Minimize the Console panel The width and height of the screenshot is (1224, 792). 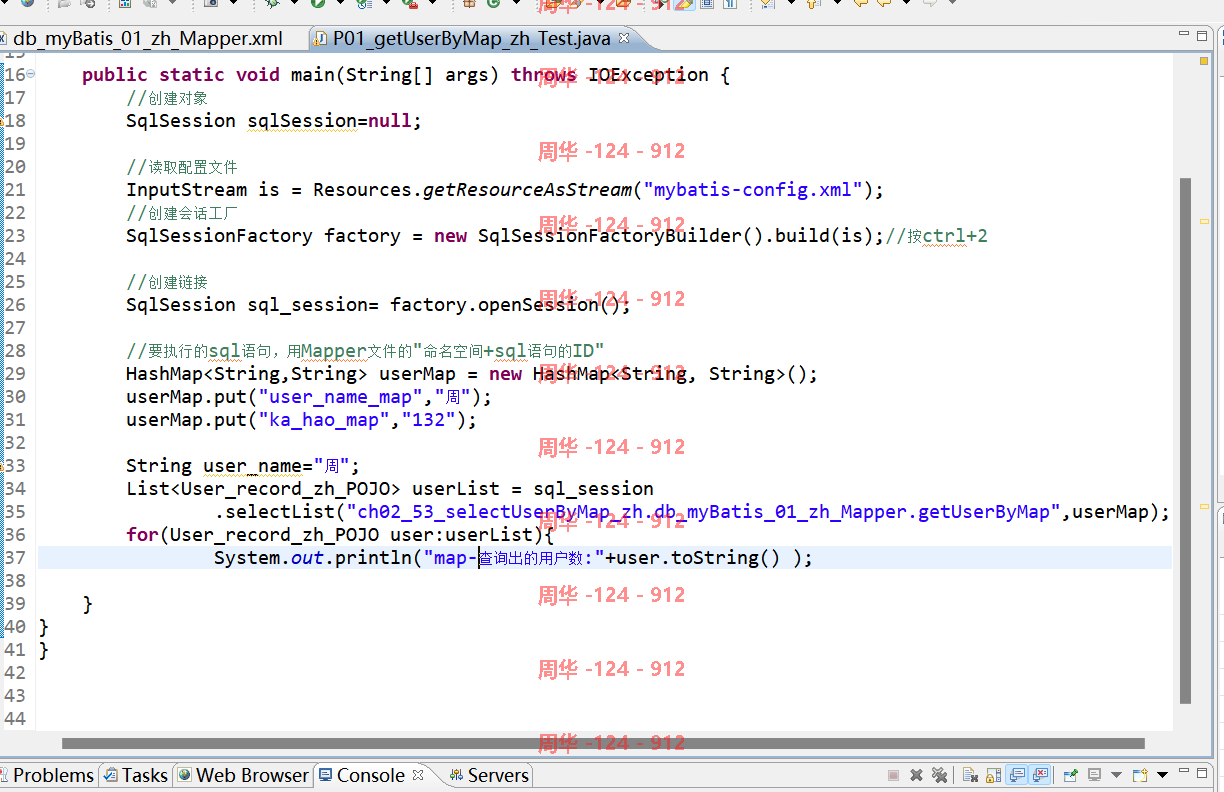point(1184,771)
